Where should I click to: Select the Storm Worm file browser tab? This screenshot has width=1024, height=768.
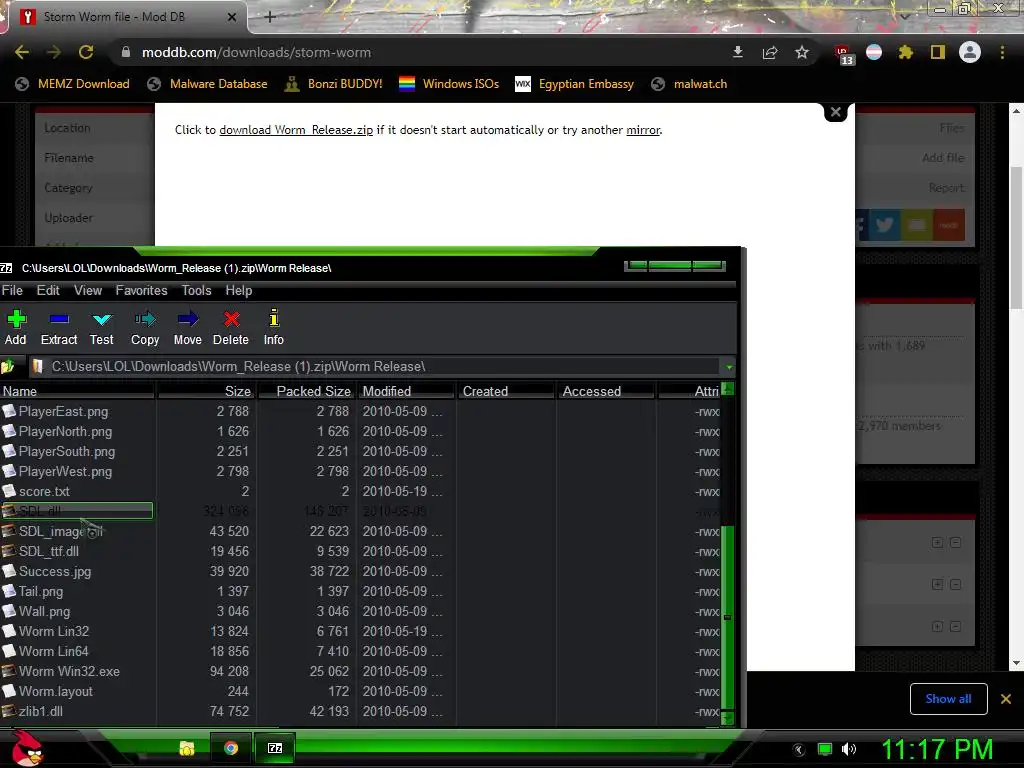[x=127, y=17]
